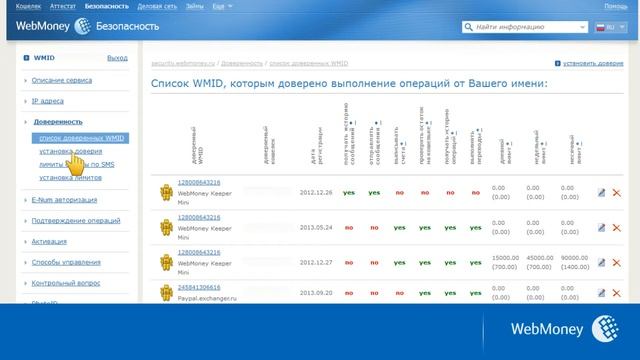Screen dimensions: 640x360
Task: Expand the arrow beside 'Активация'
Action: point(25,242)
